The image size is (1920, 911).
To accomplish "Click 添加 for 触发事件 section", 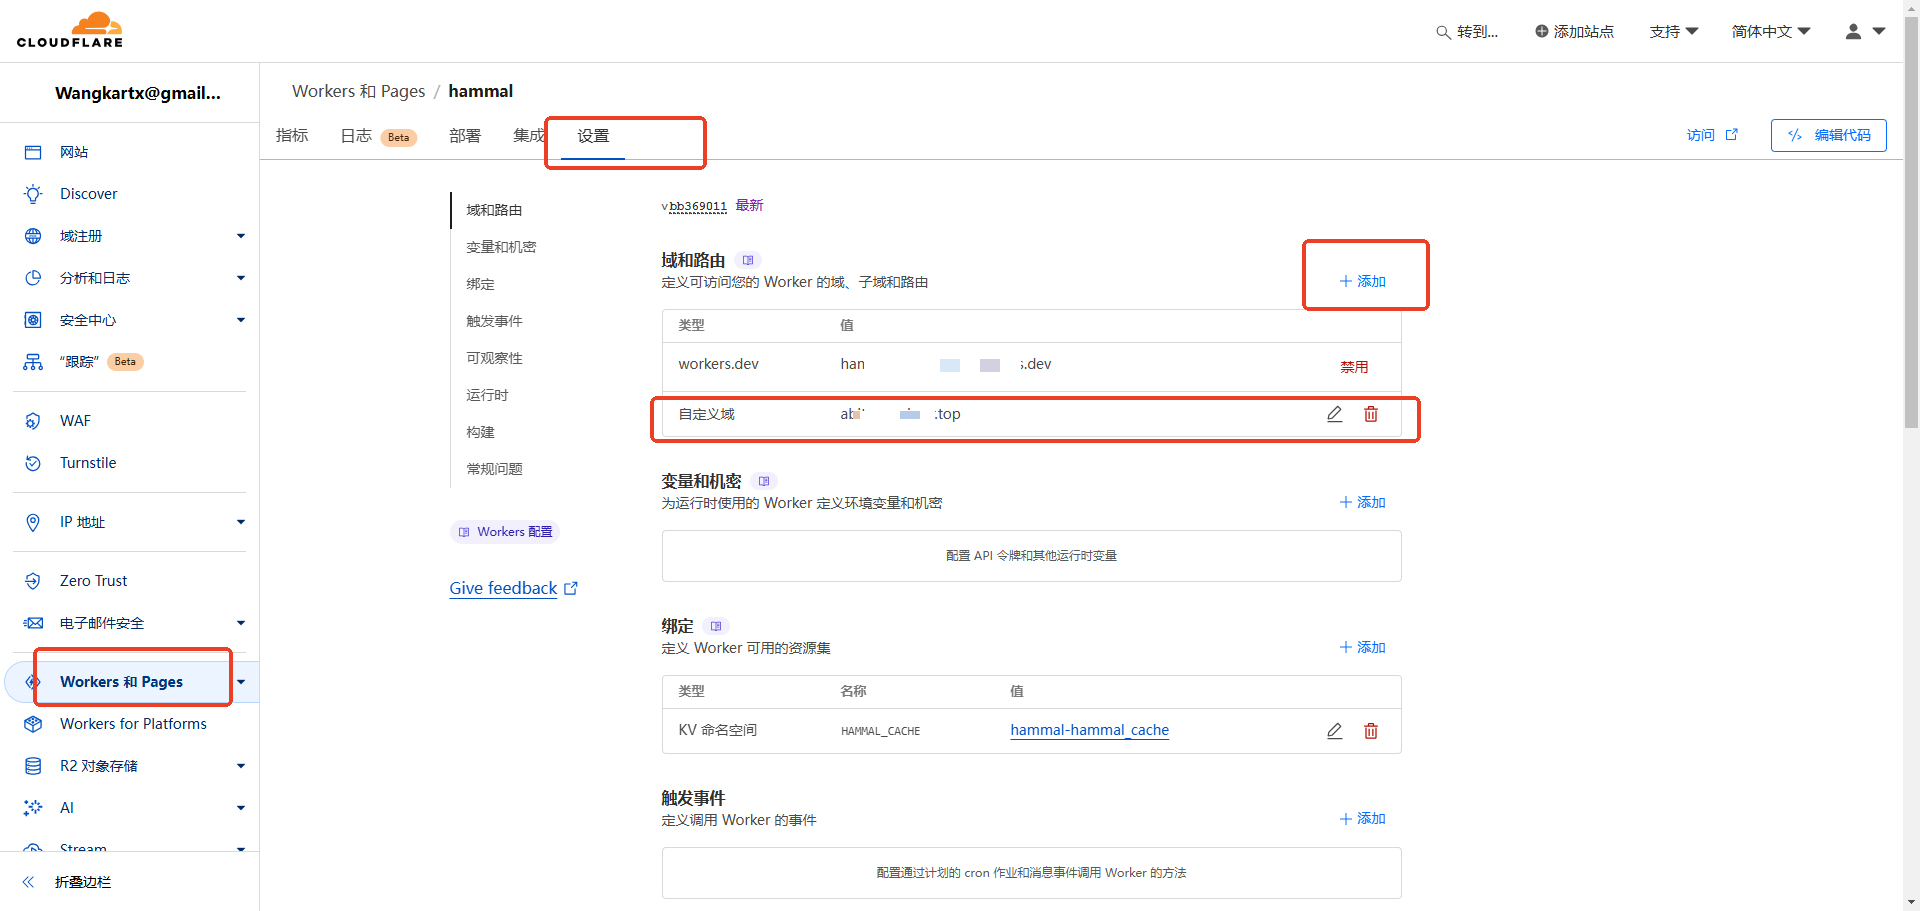I will (x=1362, y=818).
